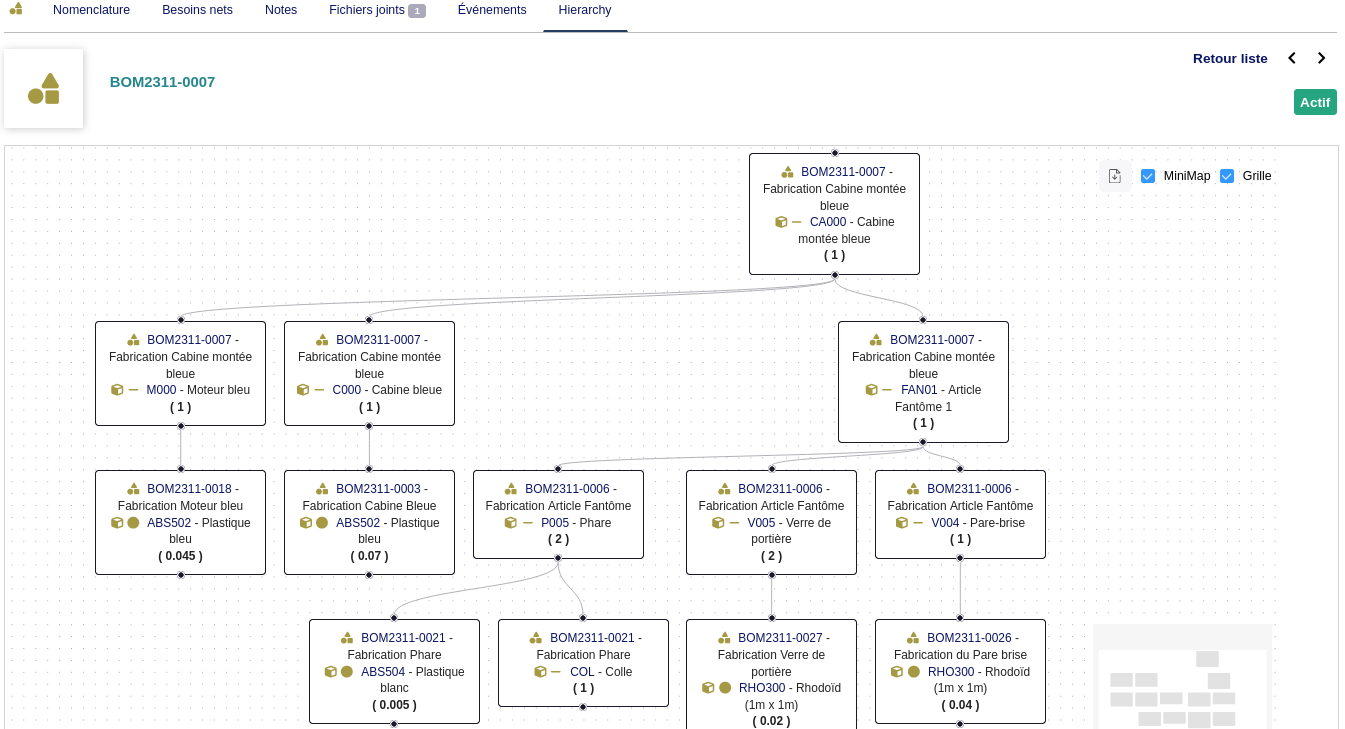This screenshot has height=729, width=1345.
Task: Click bottom connector handle of P005 Phare node
Action: 558,558
